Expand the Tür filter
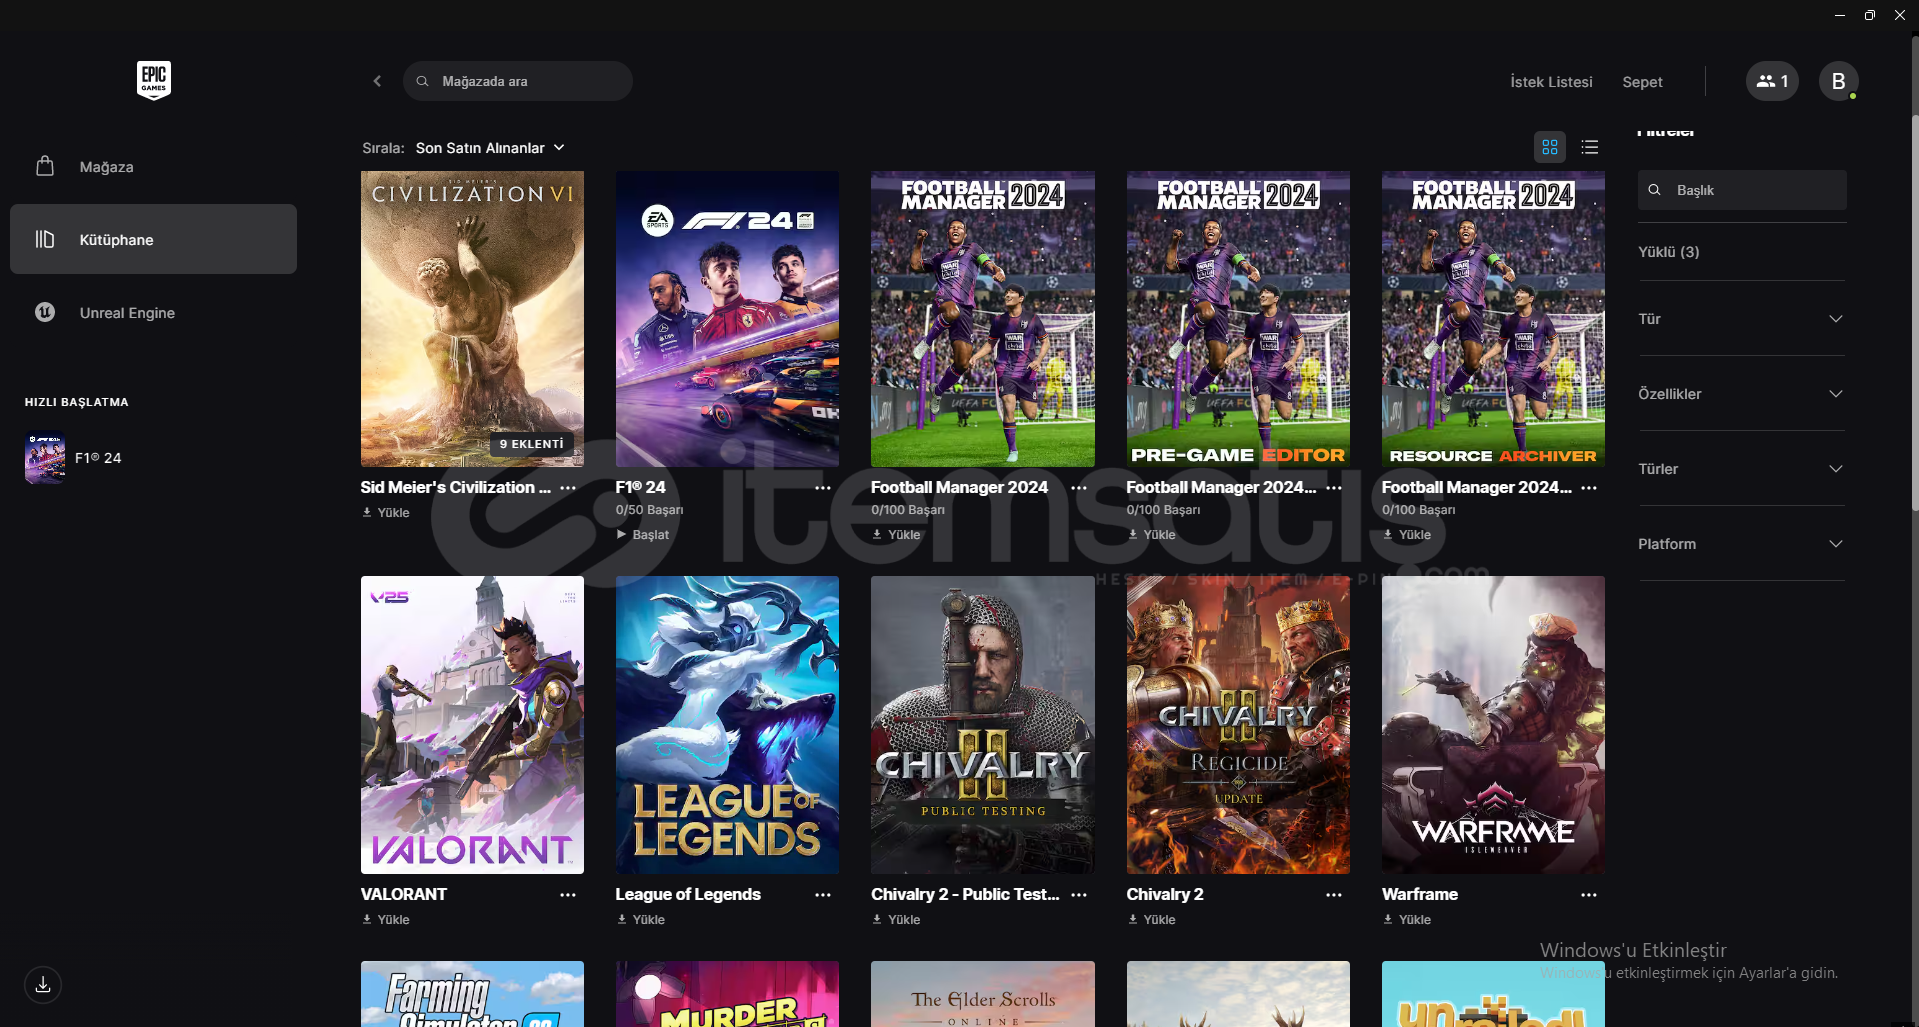Screen dimensions: 1919x1027 tap(1742, 319)
